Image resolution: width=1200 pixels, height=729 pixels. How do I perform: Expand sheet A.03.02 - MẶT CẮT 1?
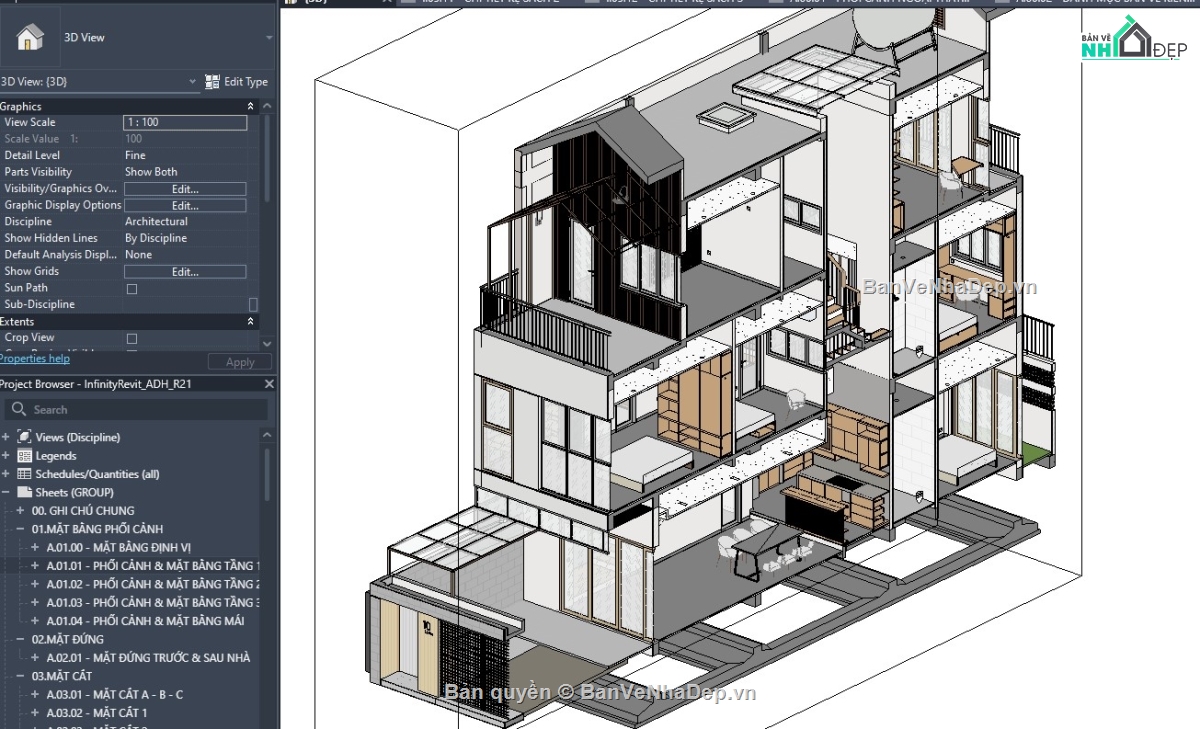click(x=35, y=713)
